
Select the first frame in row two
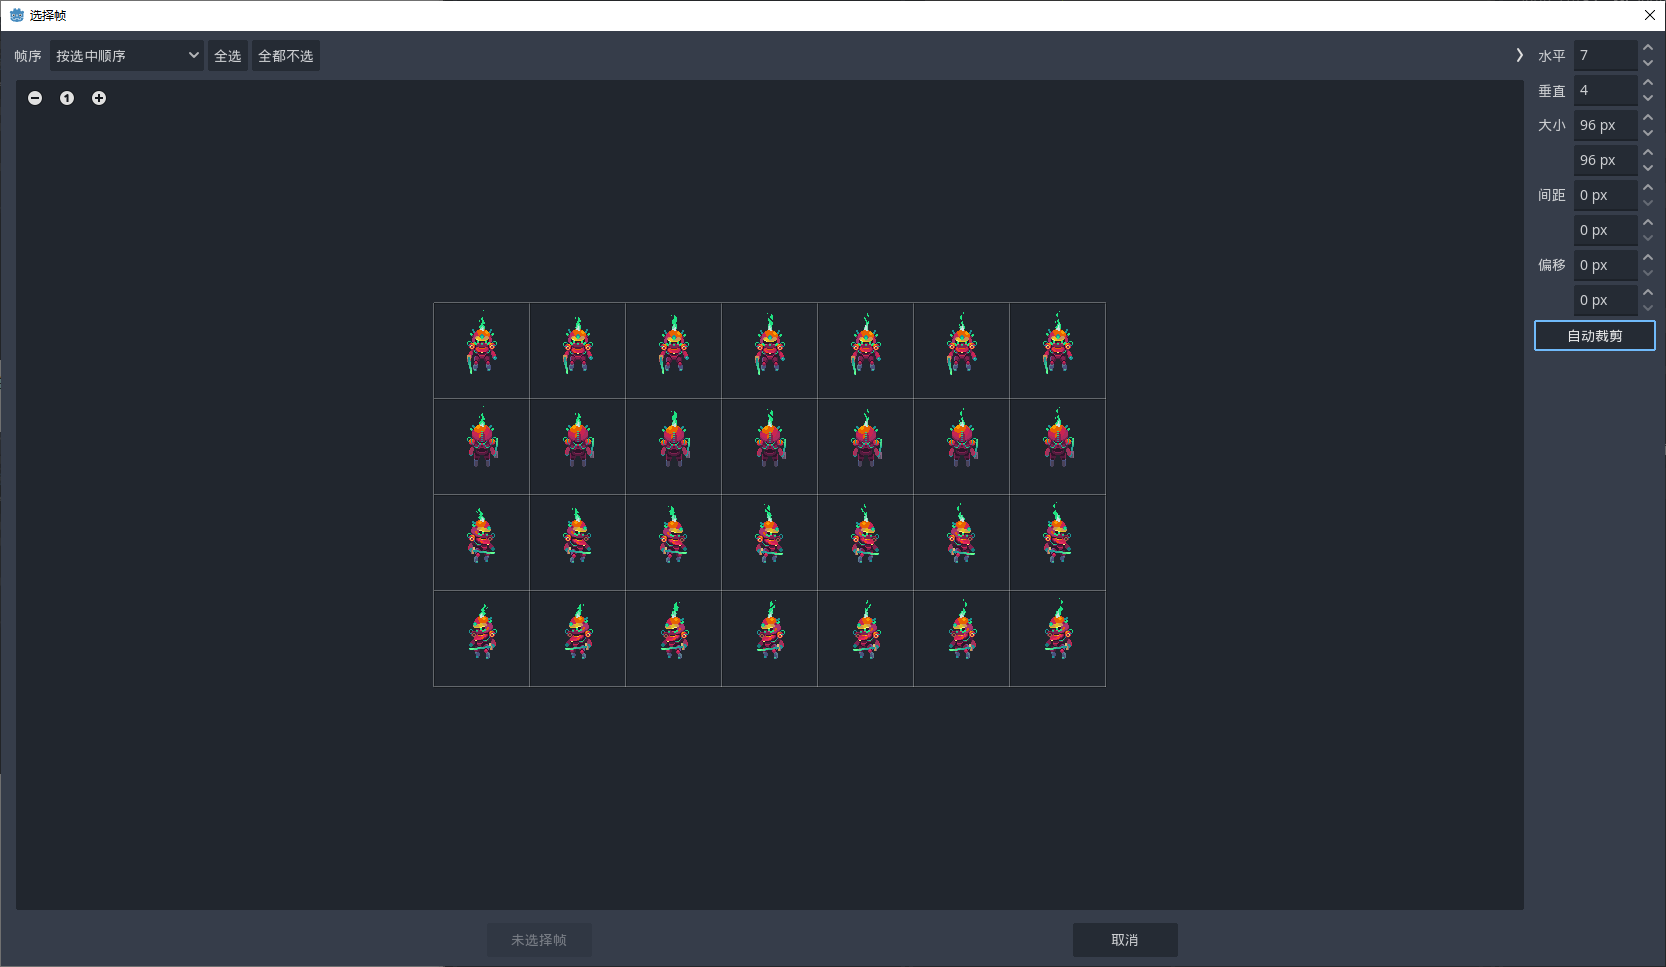click(x=482, y=447)
